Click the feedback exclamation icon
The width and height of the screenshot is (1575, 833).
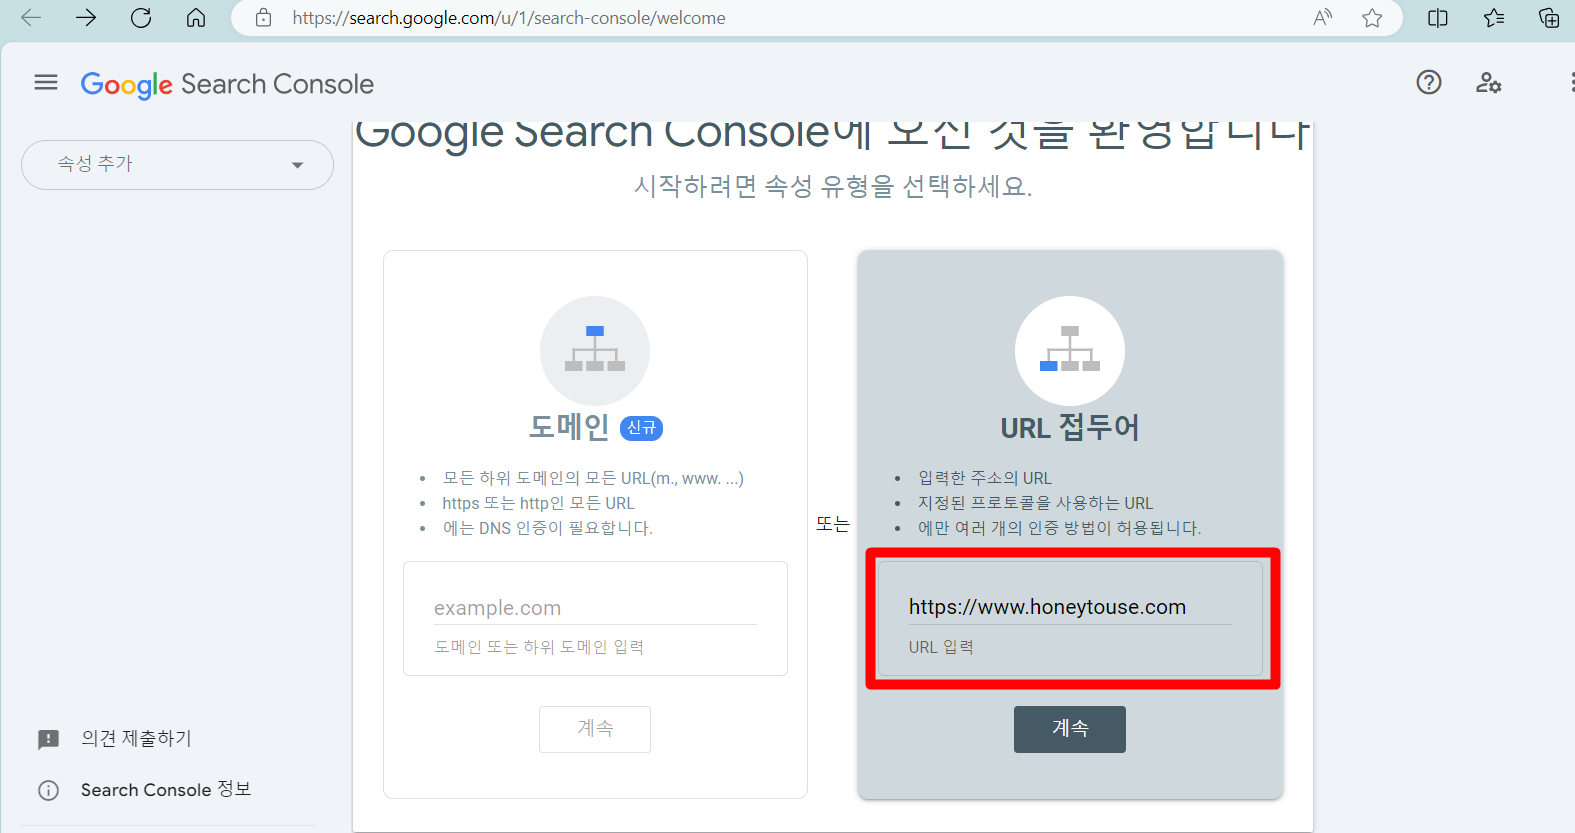click(48, 740)
